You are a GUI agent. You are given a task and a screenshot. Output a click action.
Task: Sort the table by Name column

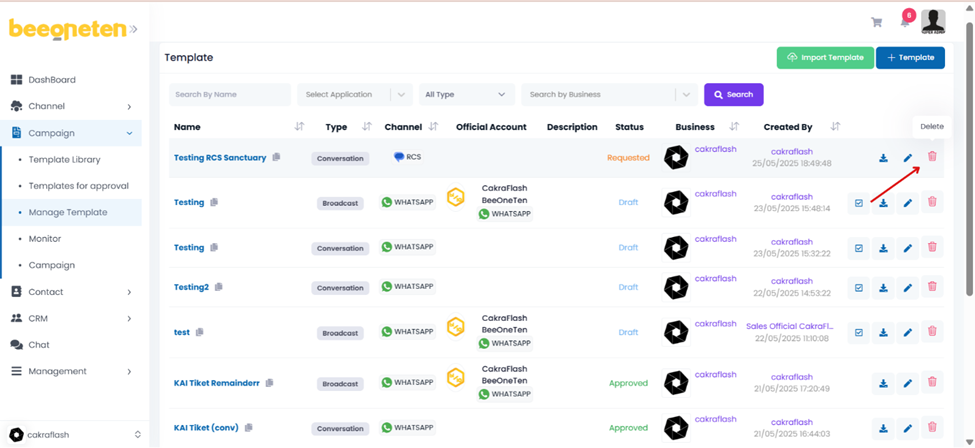299,127
